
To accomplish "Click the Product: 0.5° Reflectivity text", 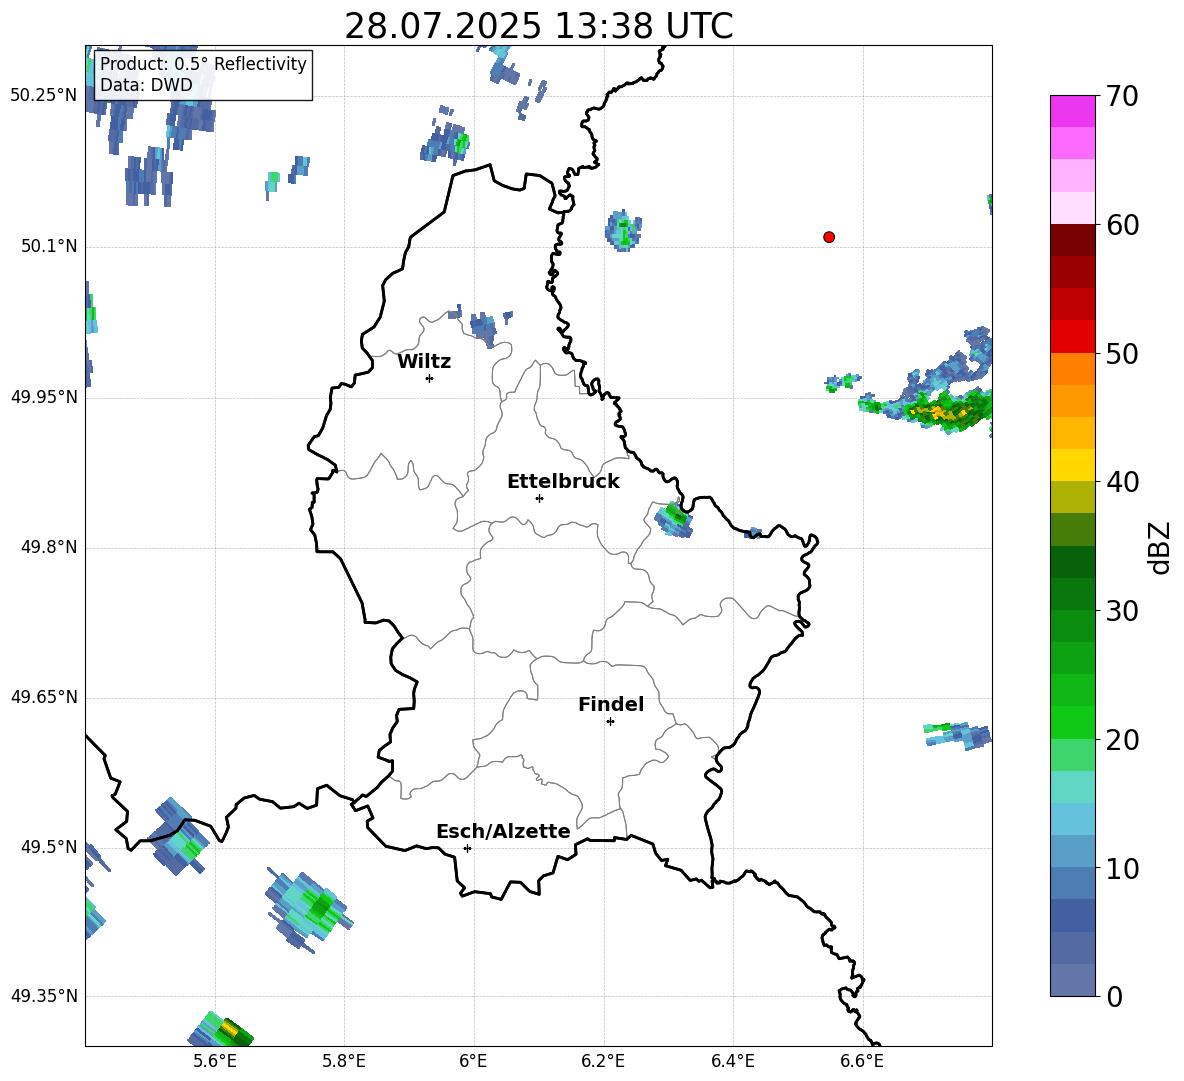I will [203, 63].
